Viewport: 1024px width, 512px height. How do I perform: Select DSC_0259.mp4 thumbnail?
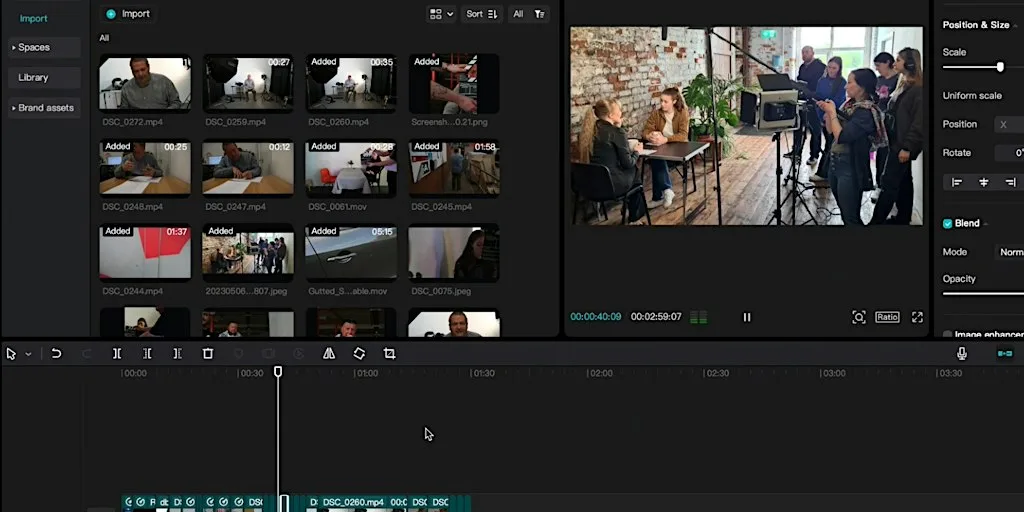pos(248,83)
